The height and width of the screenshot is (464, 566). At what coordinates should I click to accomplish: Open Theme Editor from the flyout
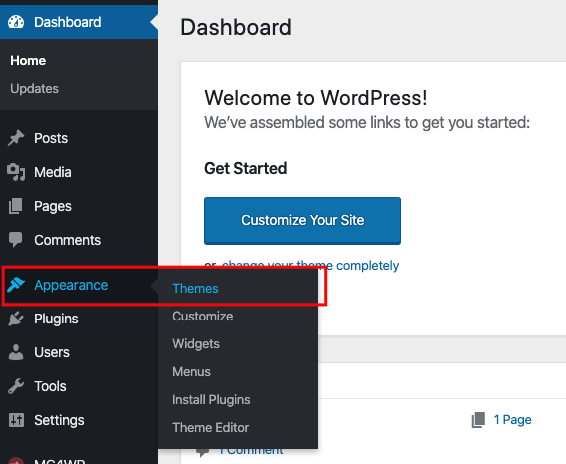click(211, 428)
